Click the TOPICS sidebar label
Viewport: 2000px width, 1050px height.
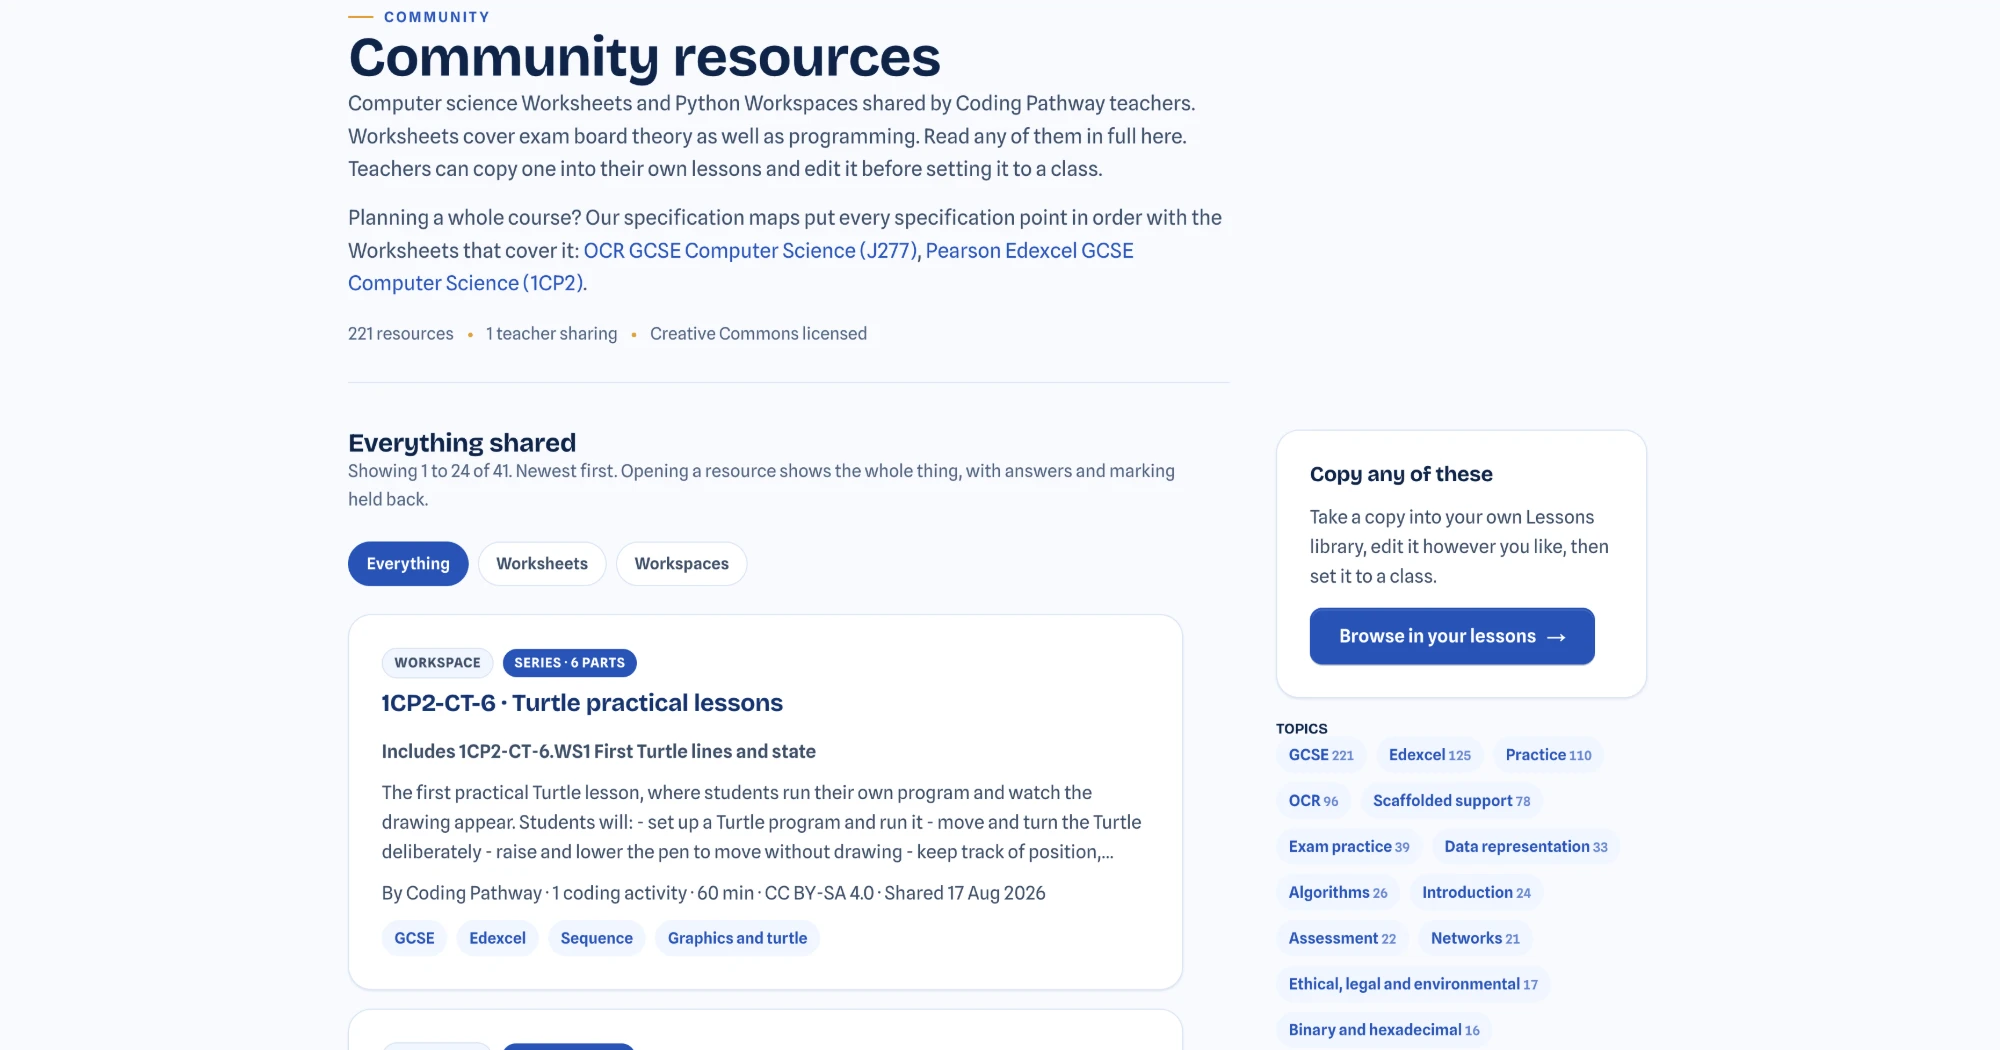1301,729
